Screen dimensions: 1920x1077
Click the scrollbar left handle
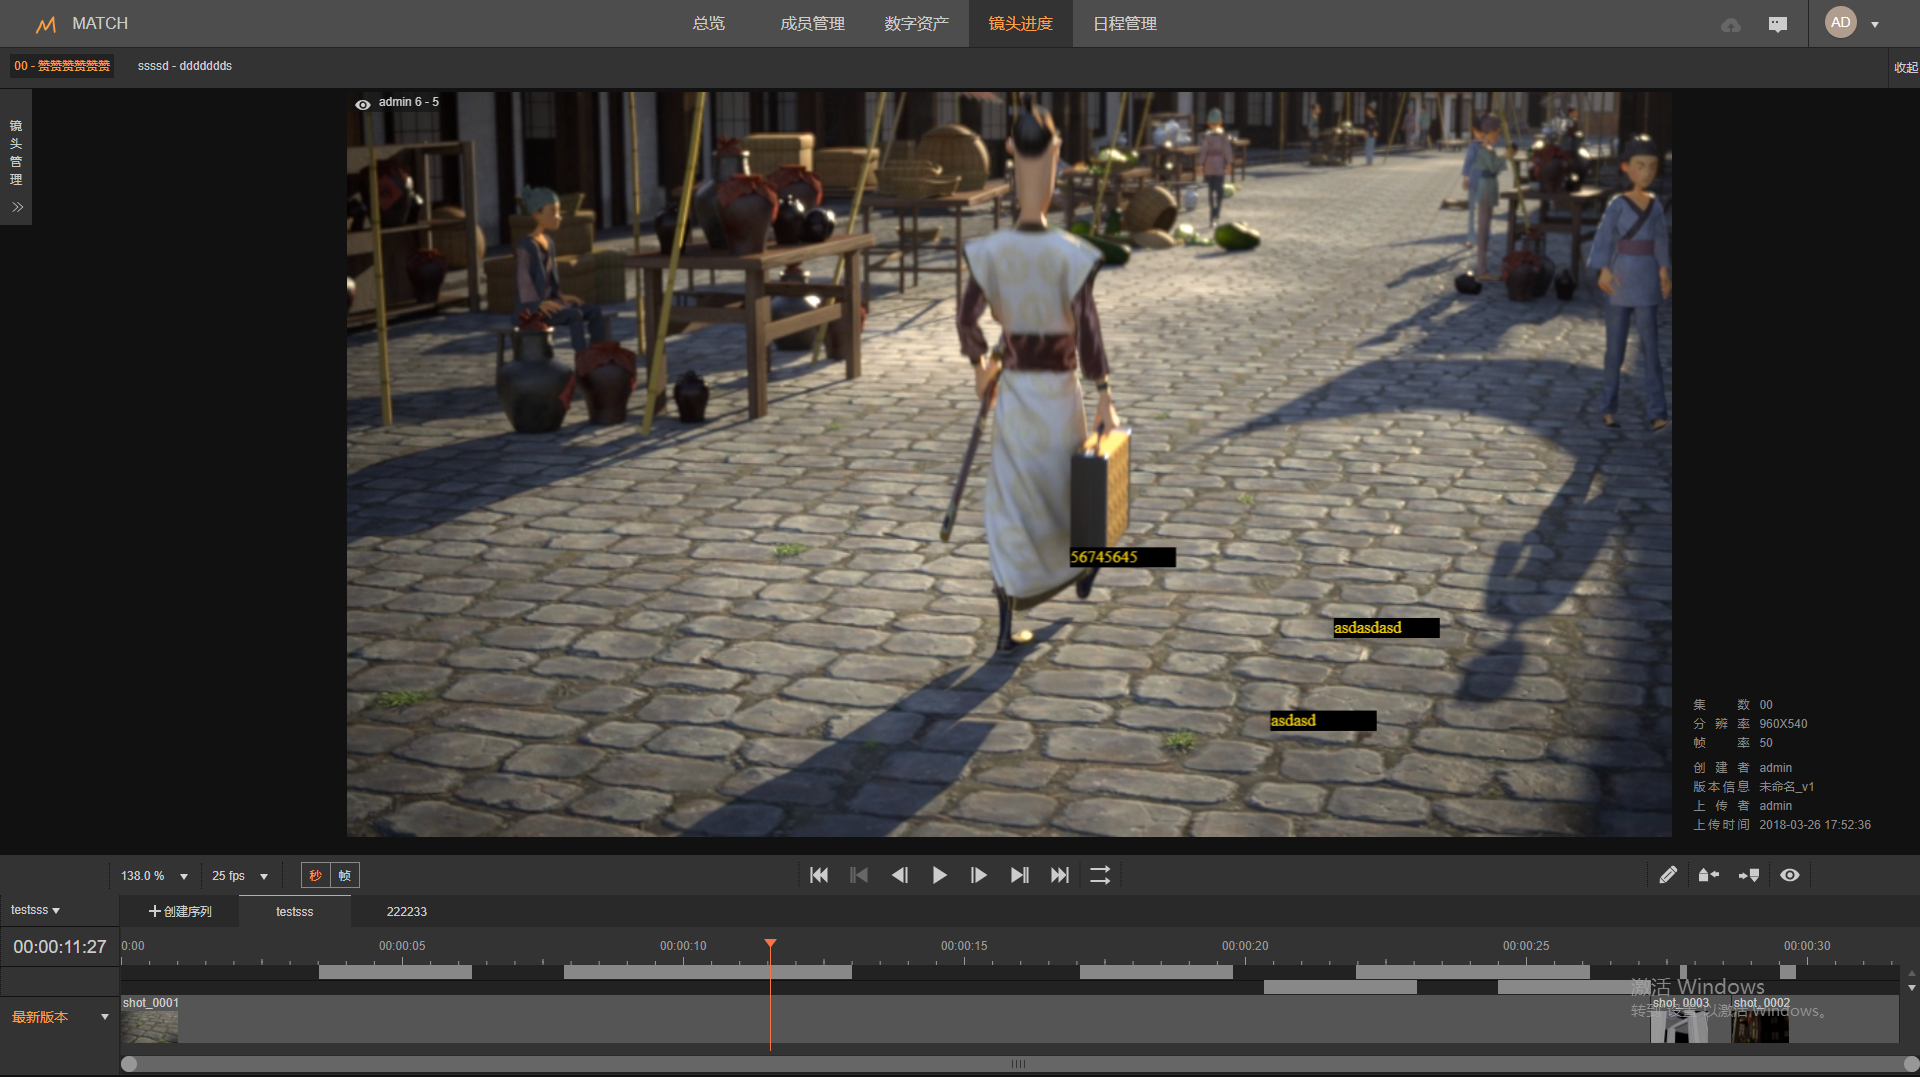pyautogui.click(x=129, y=1065)
